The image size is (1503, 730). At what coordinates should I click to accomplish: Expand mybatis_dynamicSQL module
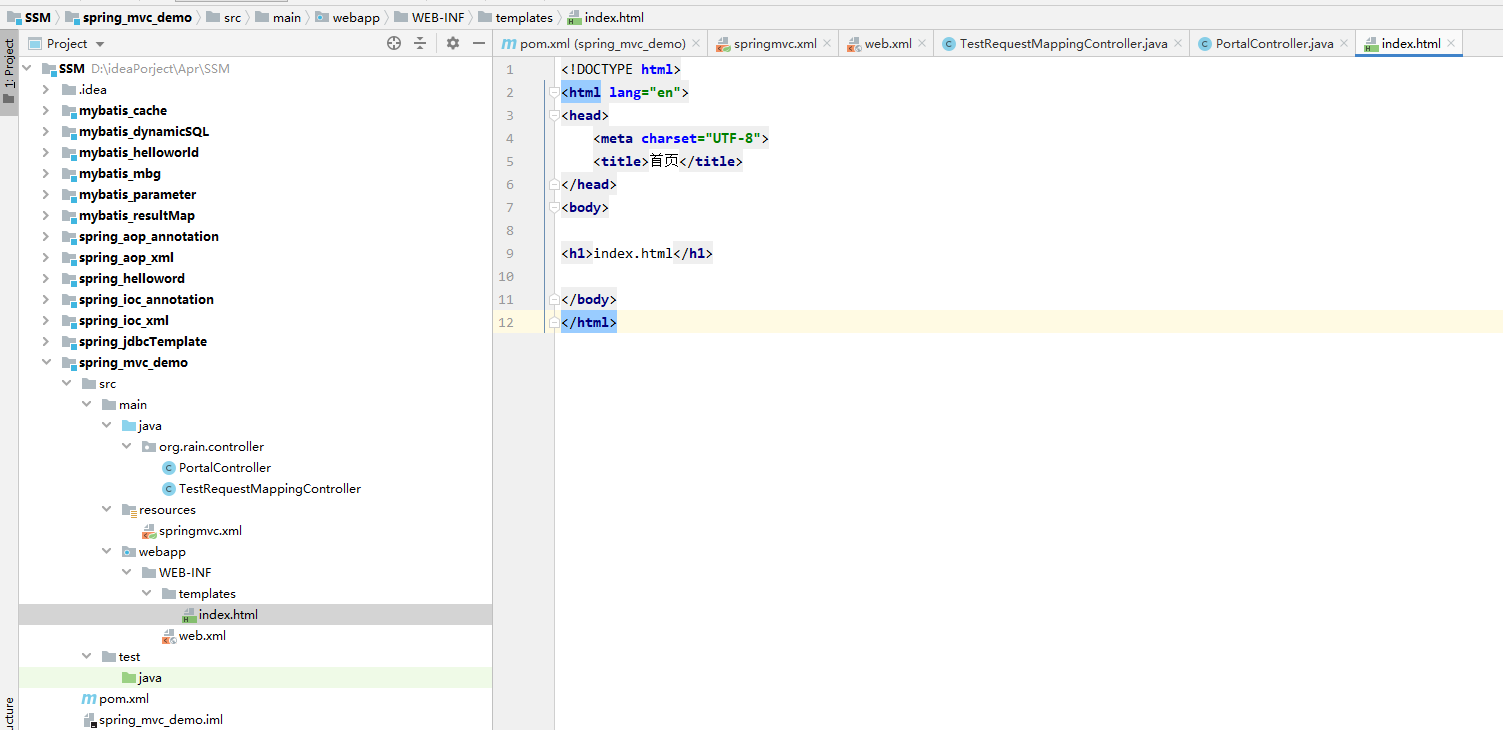point(46,132)
